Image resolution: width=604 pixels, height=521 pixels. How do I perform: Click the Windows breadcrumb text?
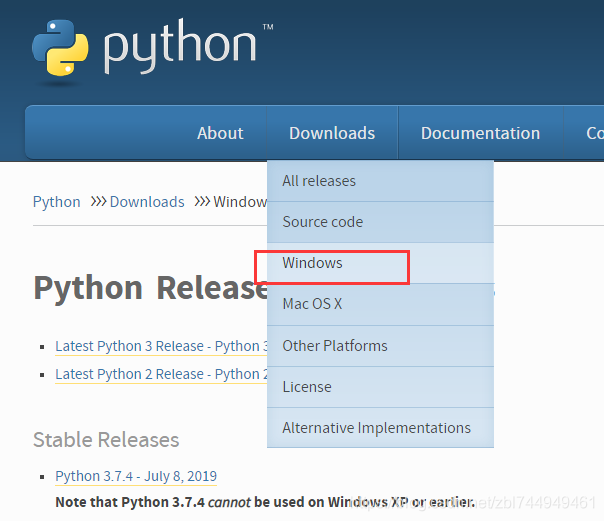(240, 202)
